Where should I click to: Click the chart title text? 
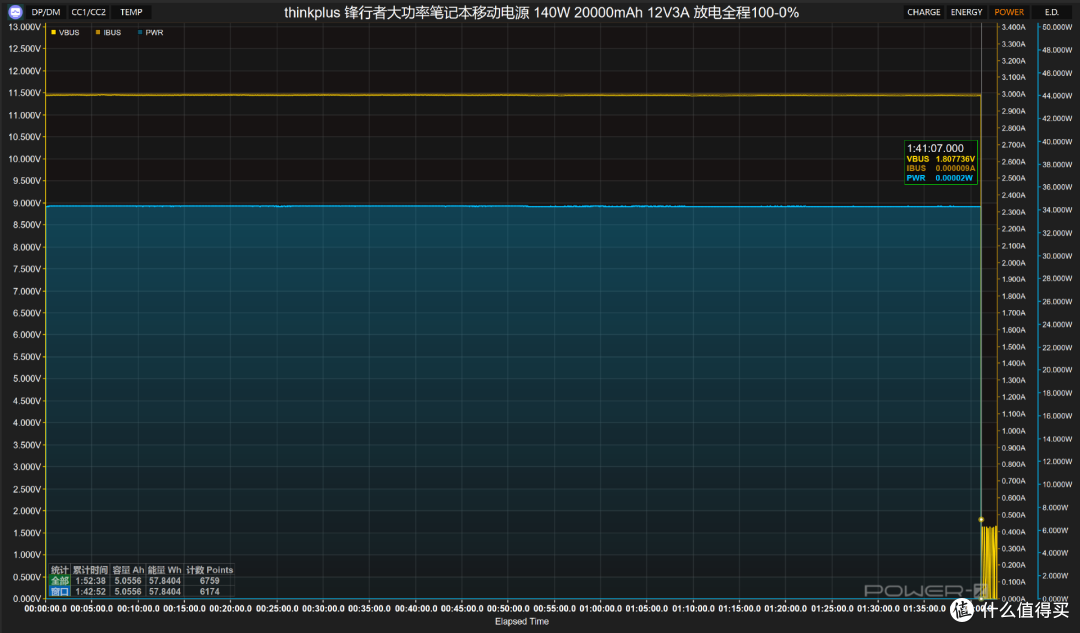click(x=541, y=12)
